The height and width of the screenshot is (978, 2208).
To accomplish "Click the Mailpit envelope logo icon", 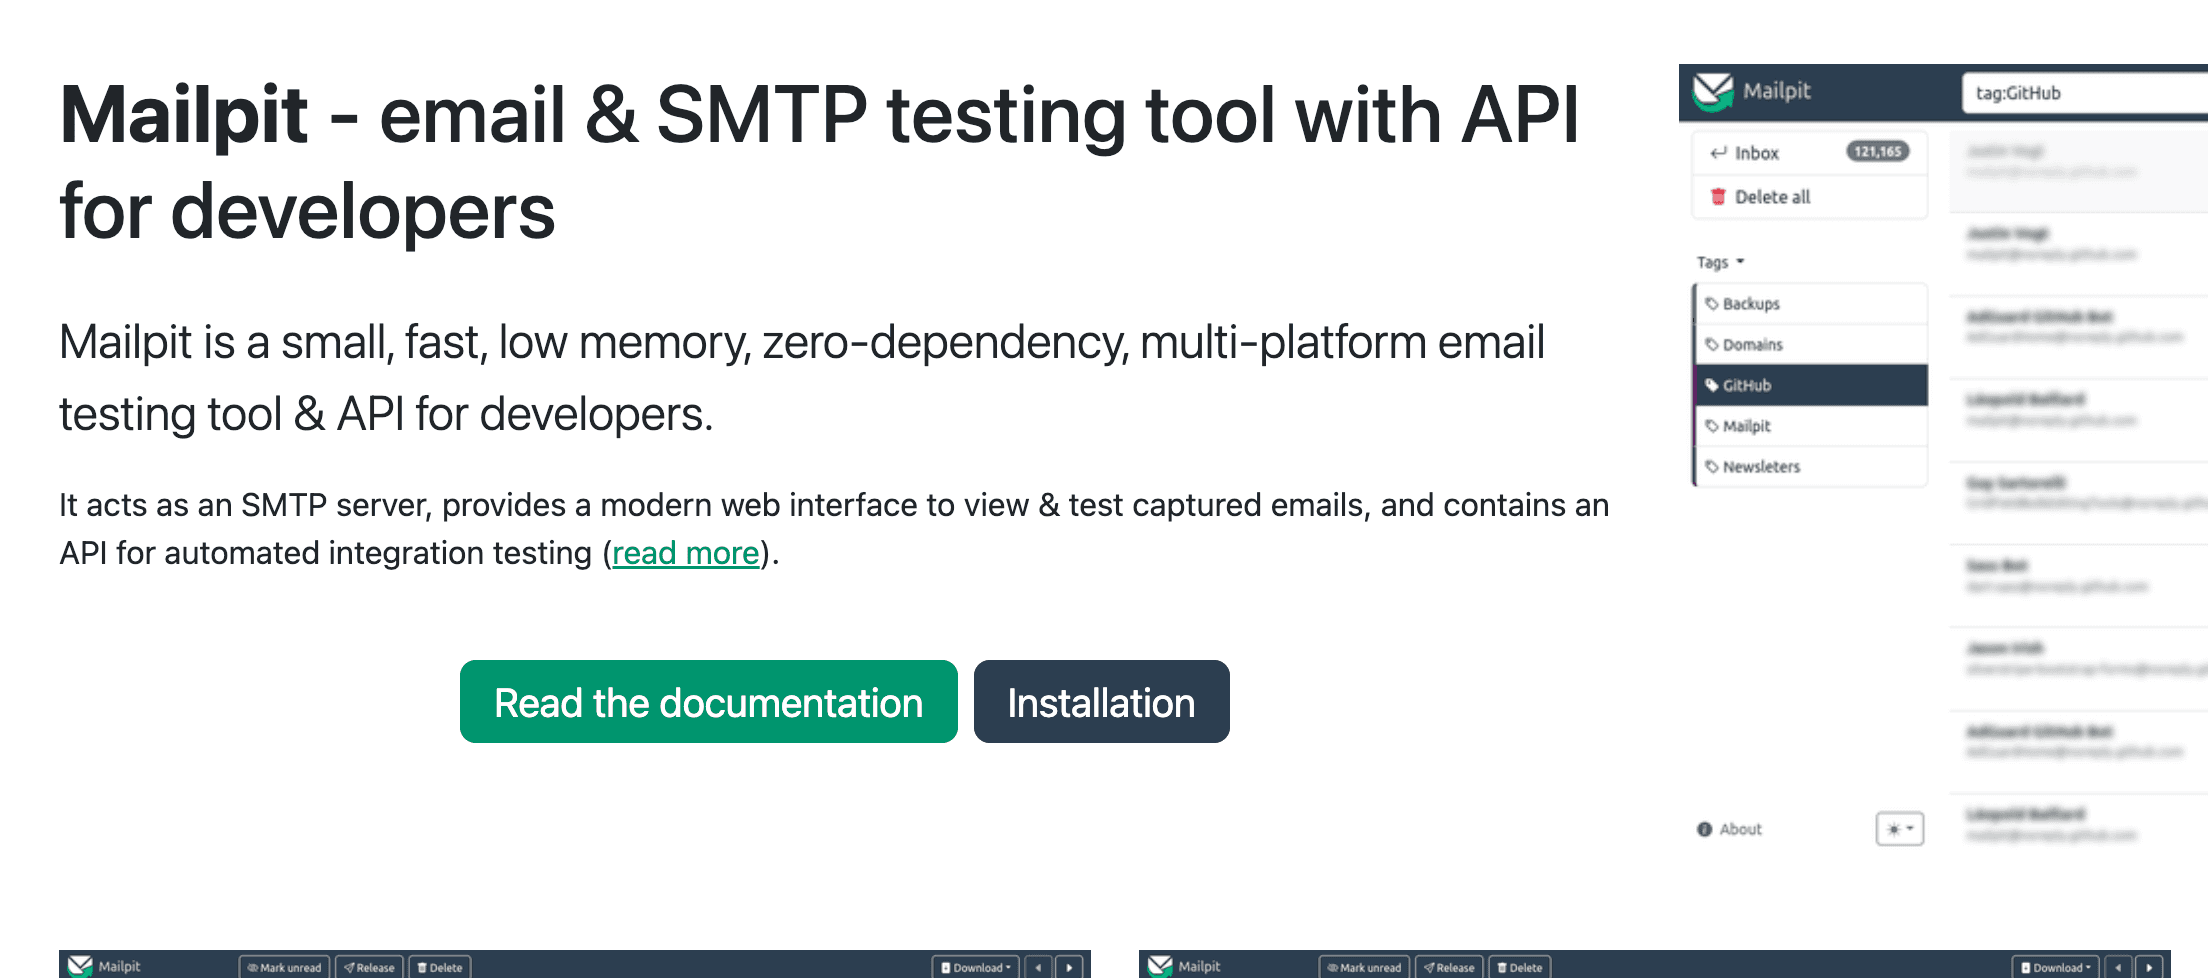I will click(1714, 90).
